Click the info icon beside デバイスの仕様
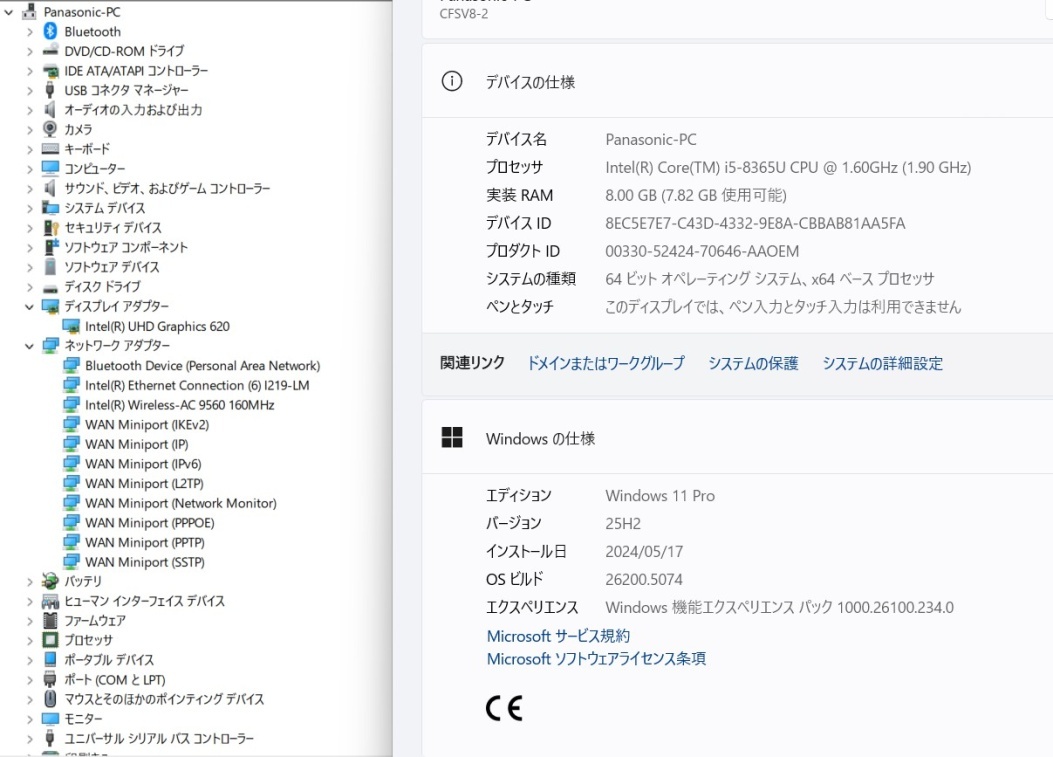The height and width of the screenshot is (757, 1053). tap(451, 83)
